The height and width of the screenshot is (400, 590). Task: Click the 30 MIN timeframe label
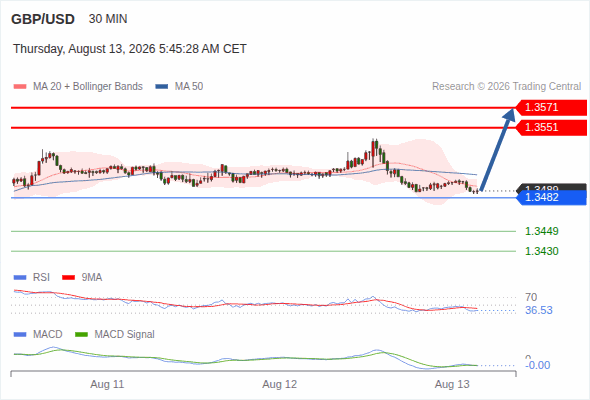(108, 19)
